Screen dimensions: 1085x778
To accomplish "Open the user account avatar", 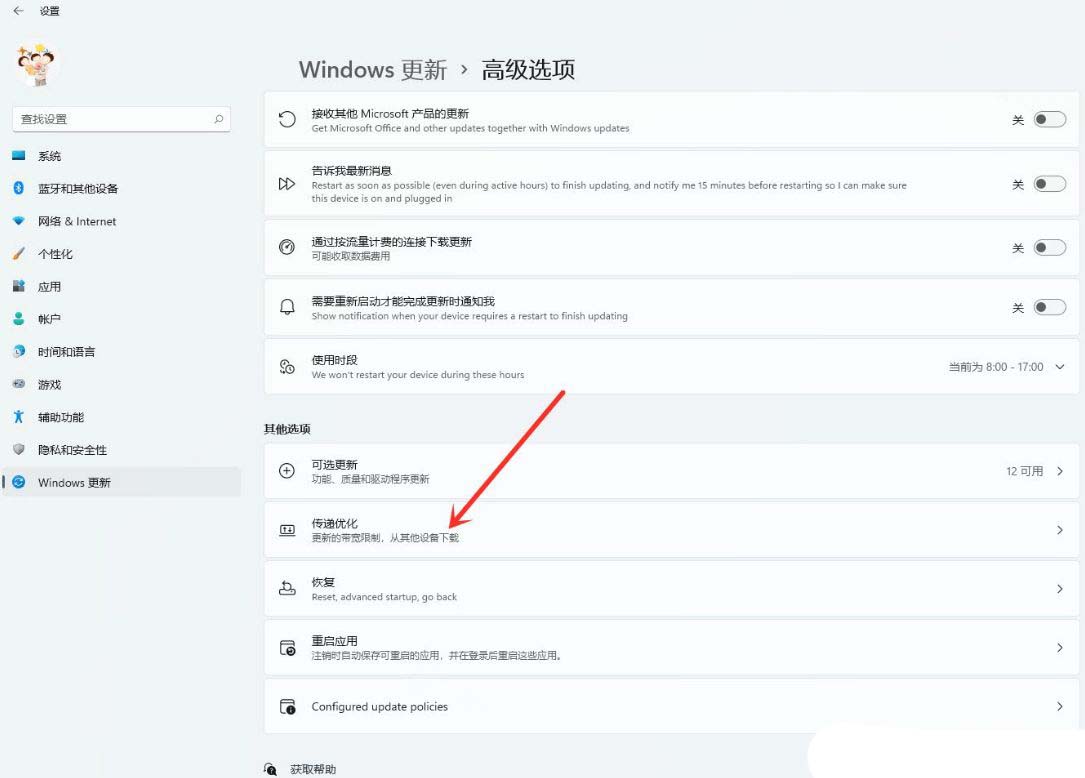I will (x=36, y=64).
